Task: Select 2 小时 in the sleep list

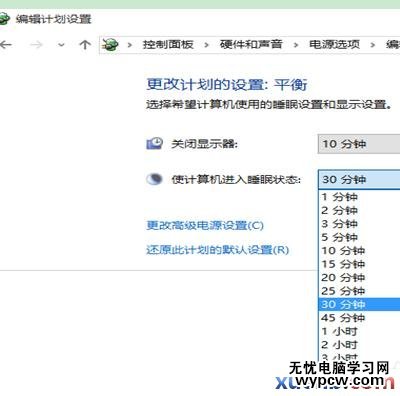Action: coord(359,344)
